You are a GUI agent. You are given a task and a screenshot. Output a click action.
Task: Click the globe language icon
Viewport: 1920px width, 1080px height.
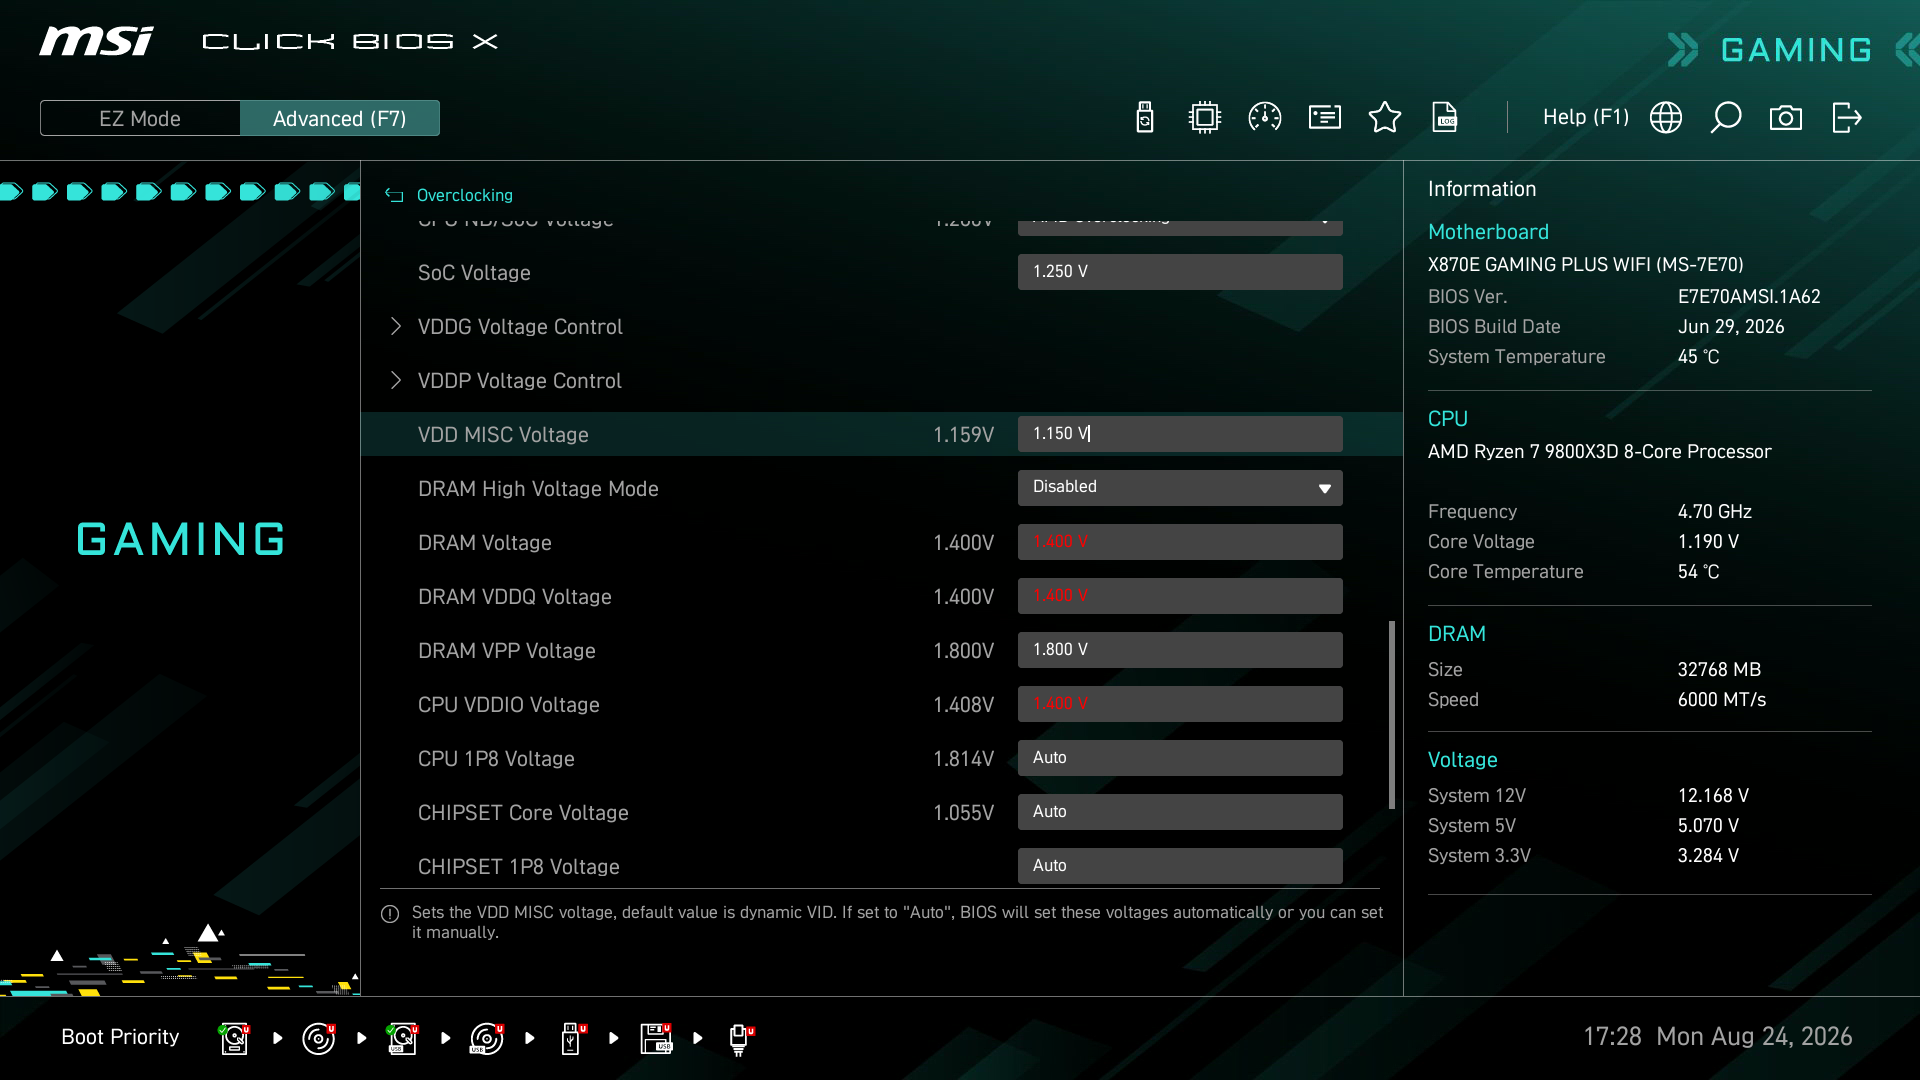1666,118
